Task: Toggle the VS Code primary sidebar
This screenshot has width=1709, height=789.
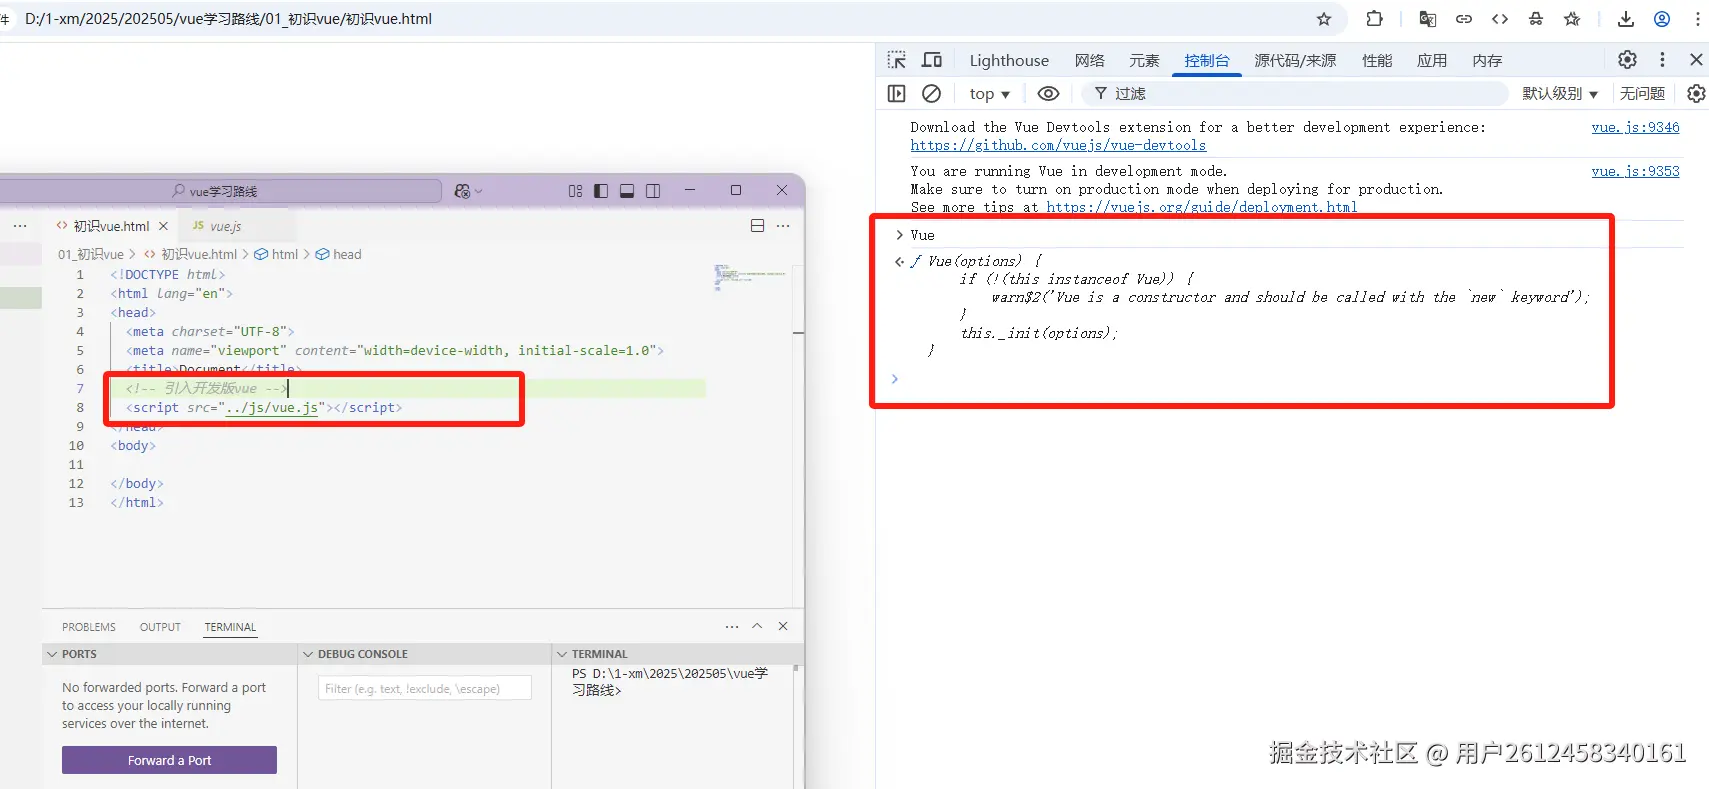Action: 601,191
